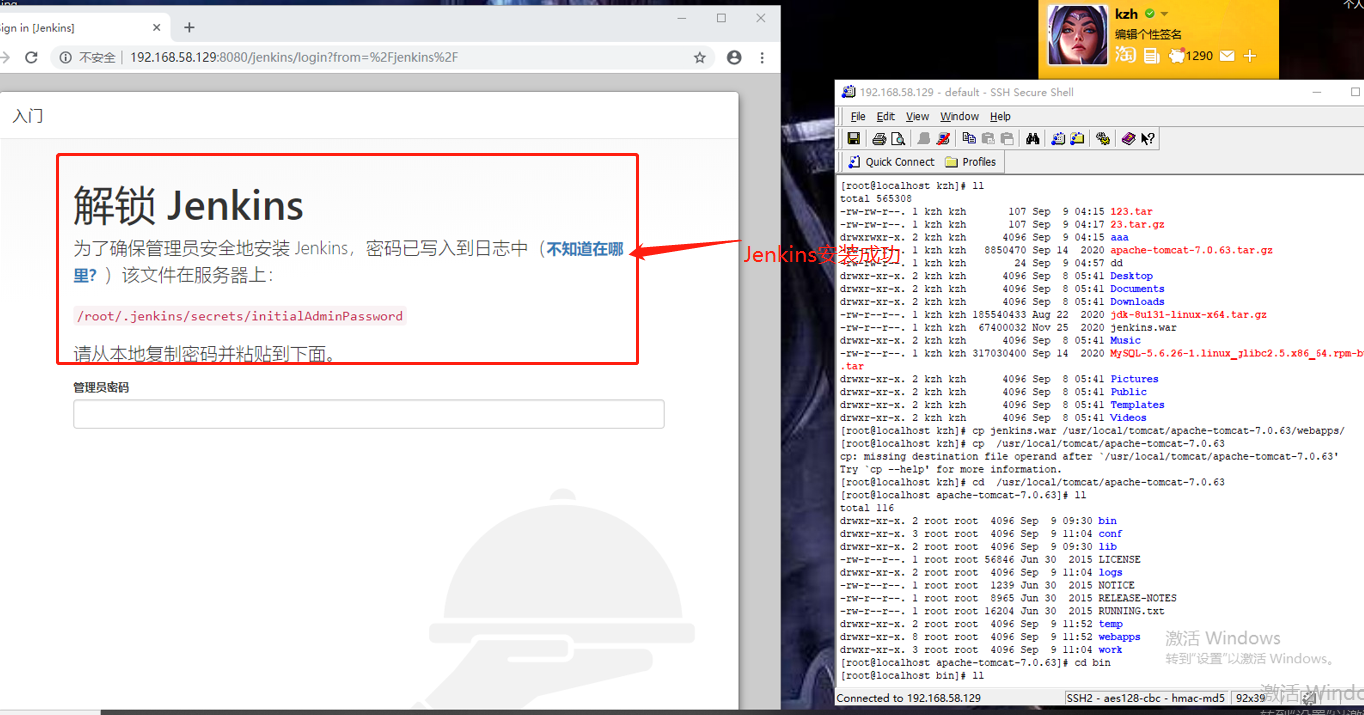Viewport: 1364px width, 715px height.
Task: Open the Help menu in SSH Secure Shell
Action: [x=1000, y=117]
